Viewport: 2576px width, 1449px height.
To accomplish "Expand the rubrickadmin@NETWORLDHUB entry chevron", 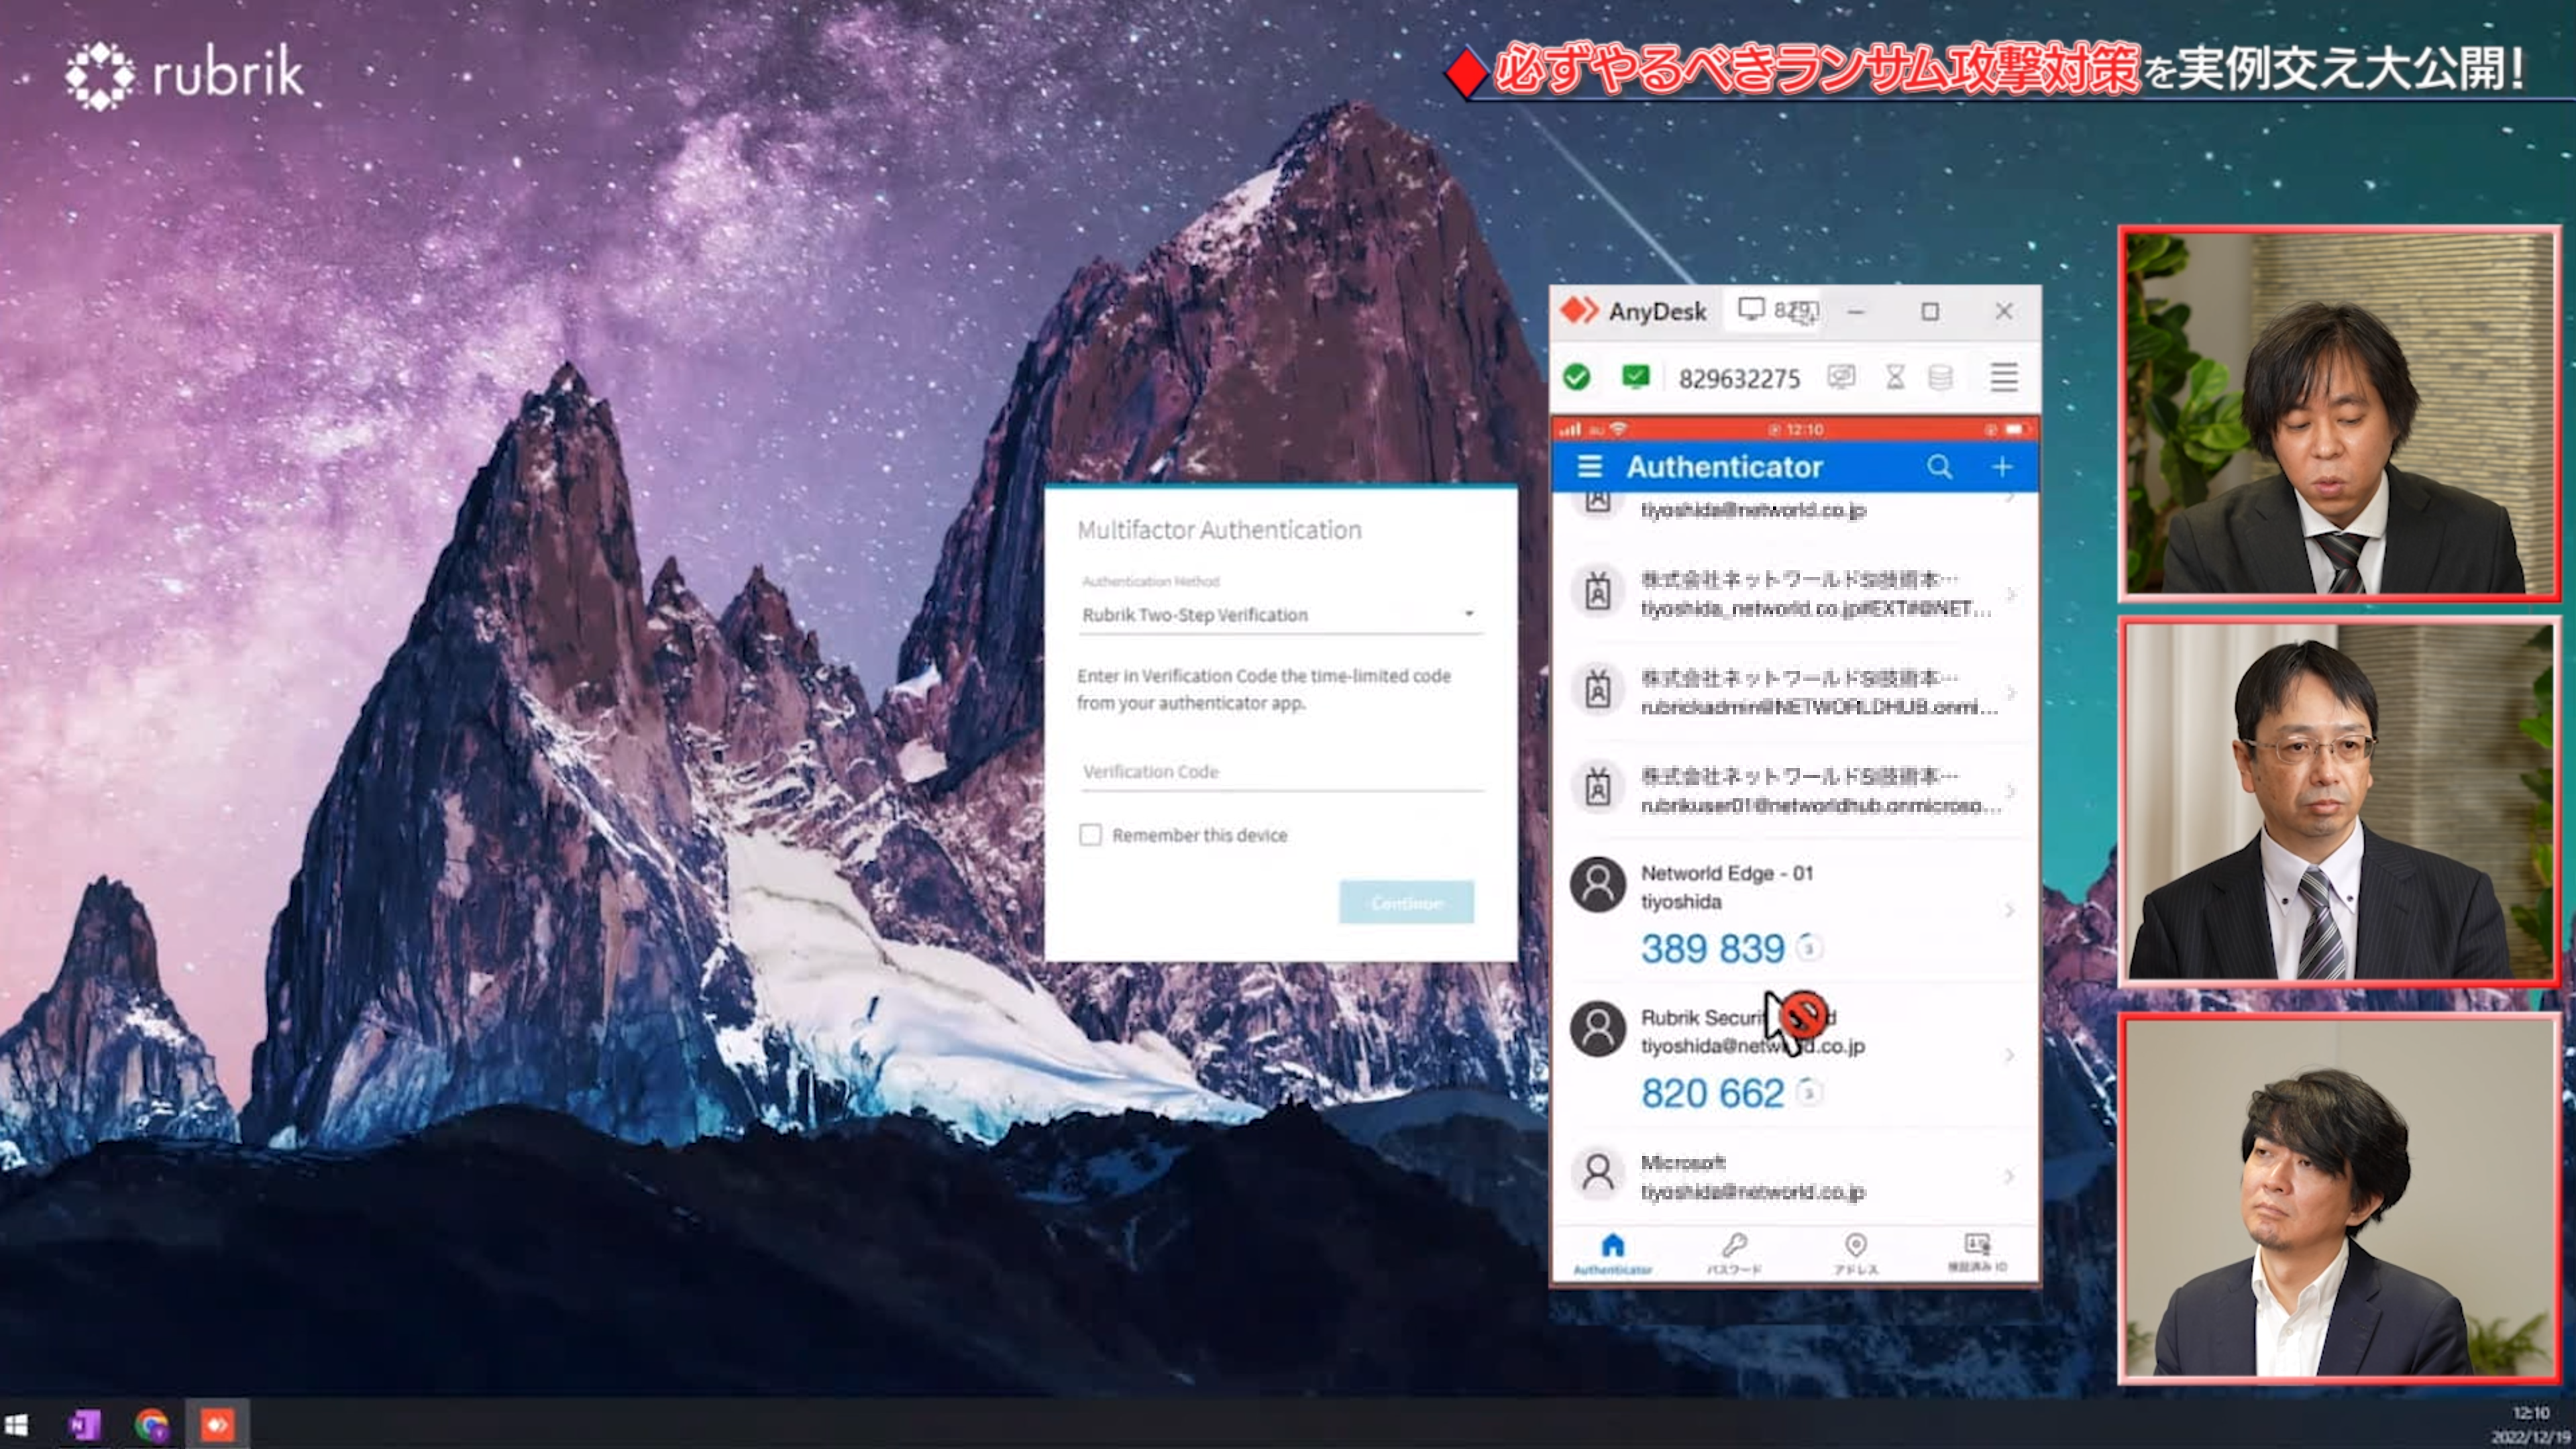I will point(2010,692).
